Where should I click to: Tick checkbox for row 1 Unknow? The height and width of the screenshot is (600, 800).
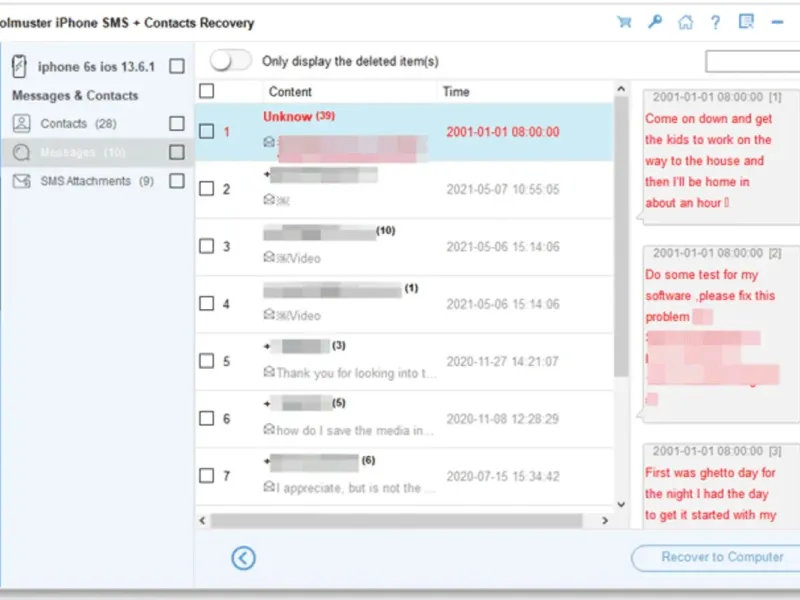[x=207, y=132]
